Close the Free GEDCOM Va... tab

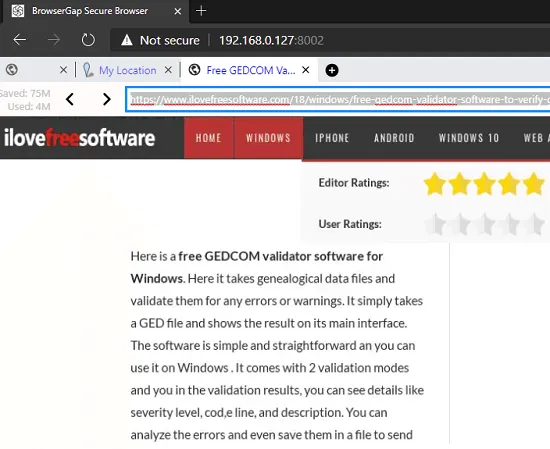point(306,70)
